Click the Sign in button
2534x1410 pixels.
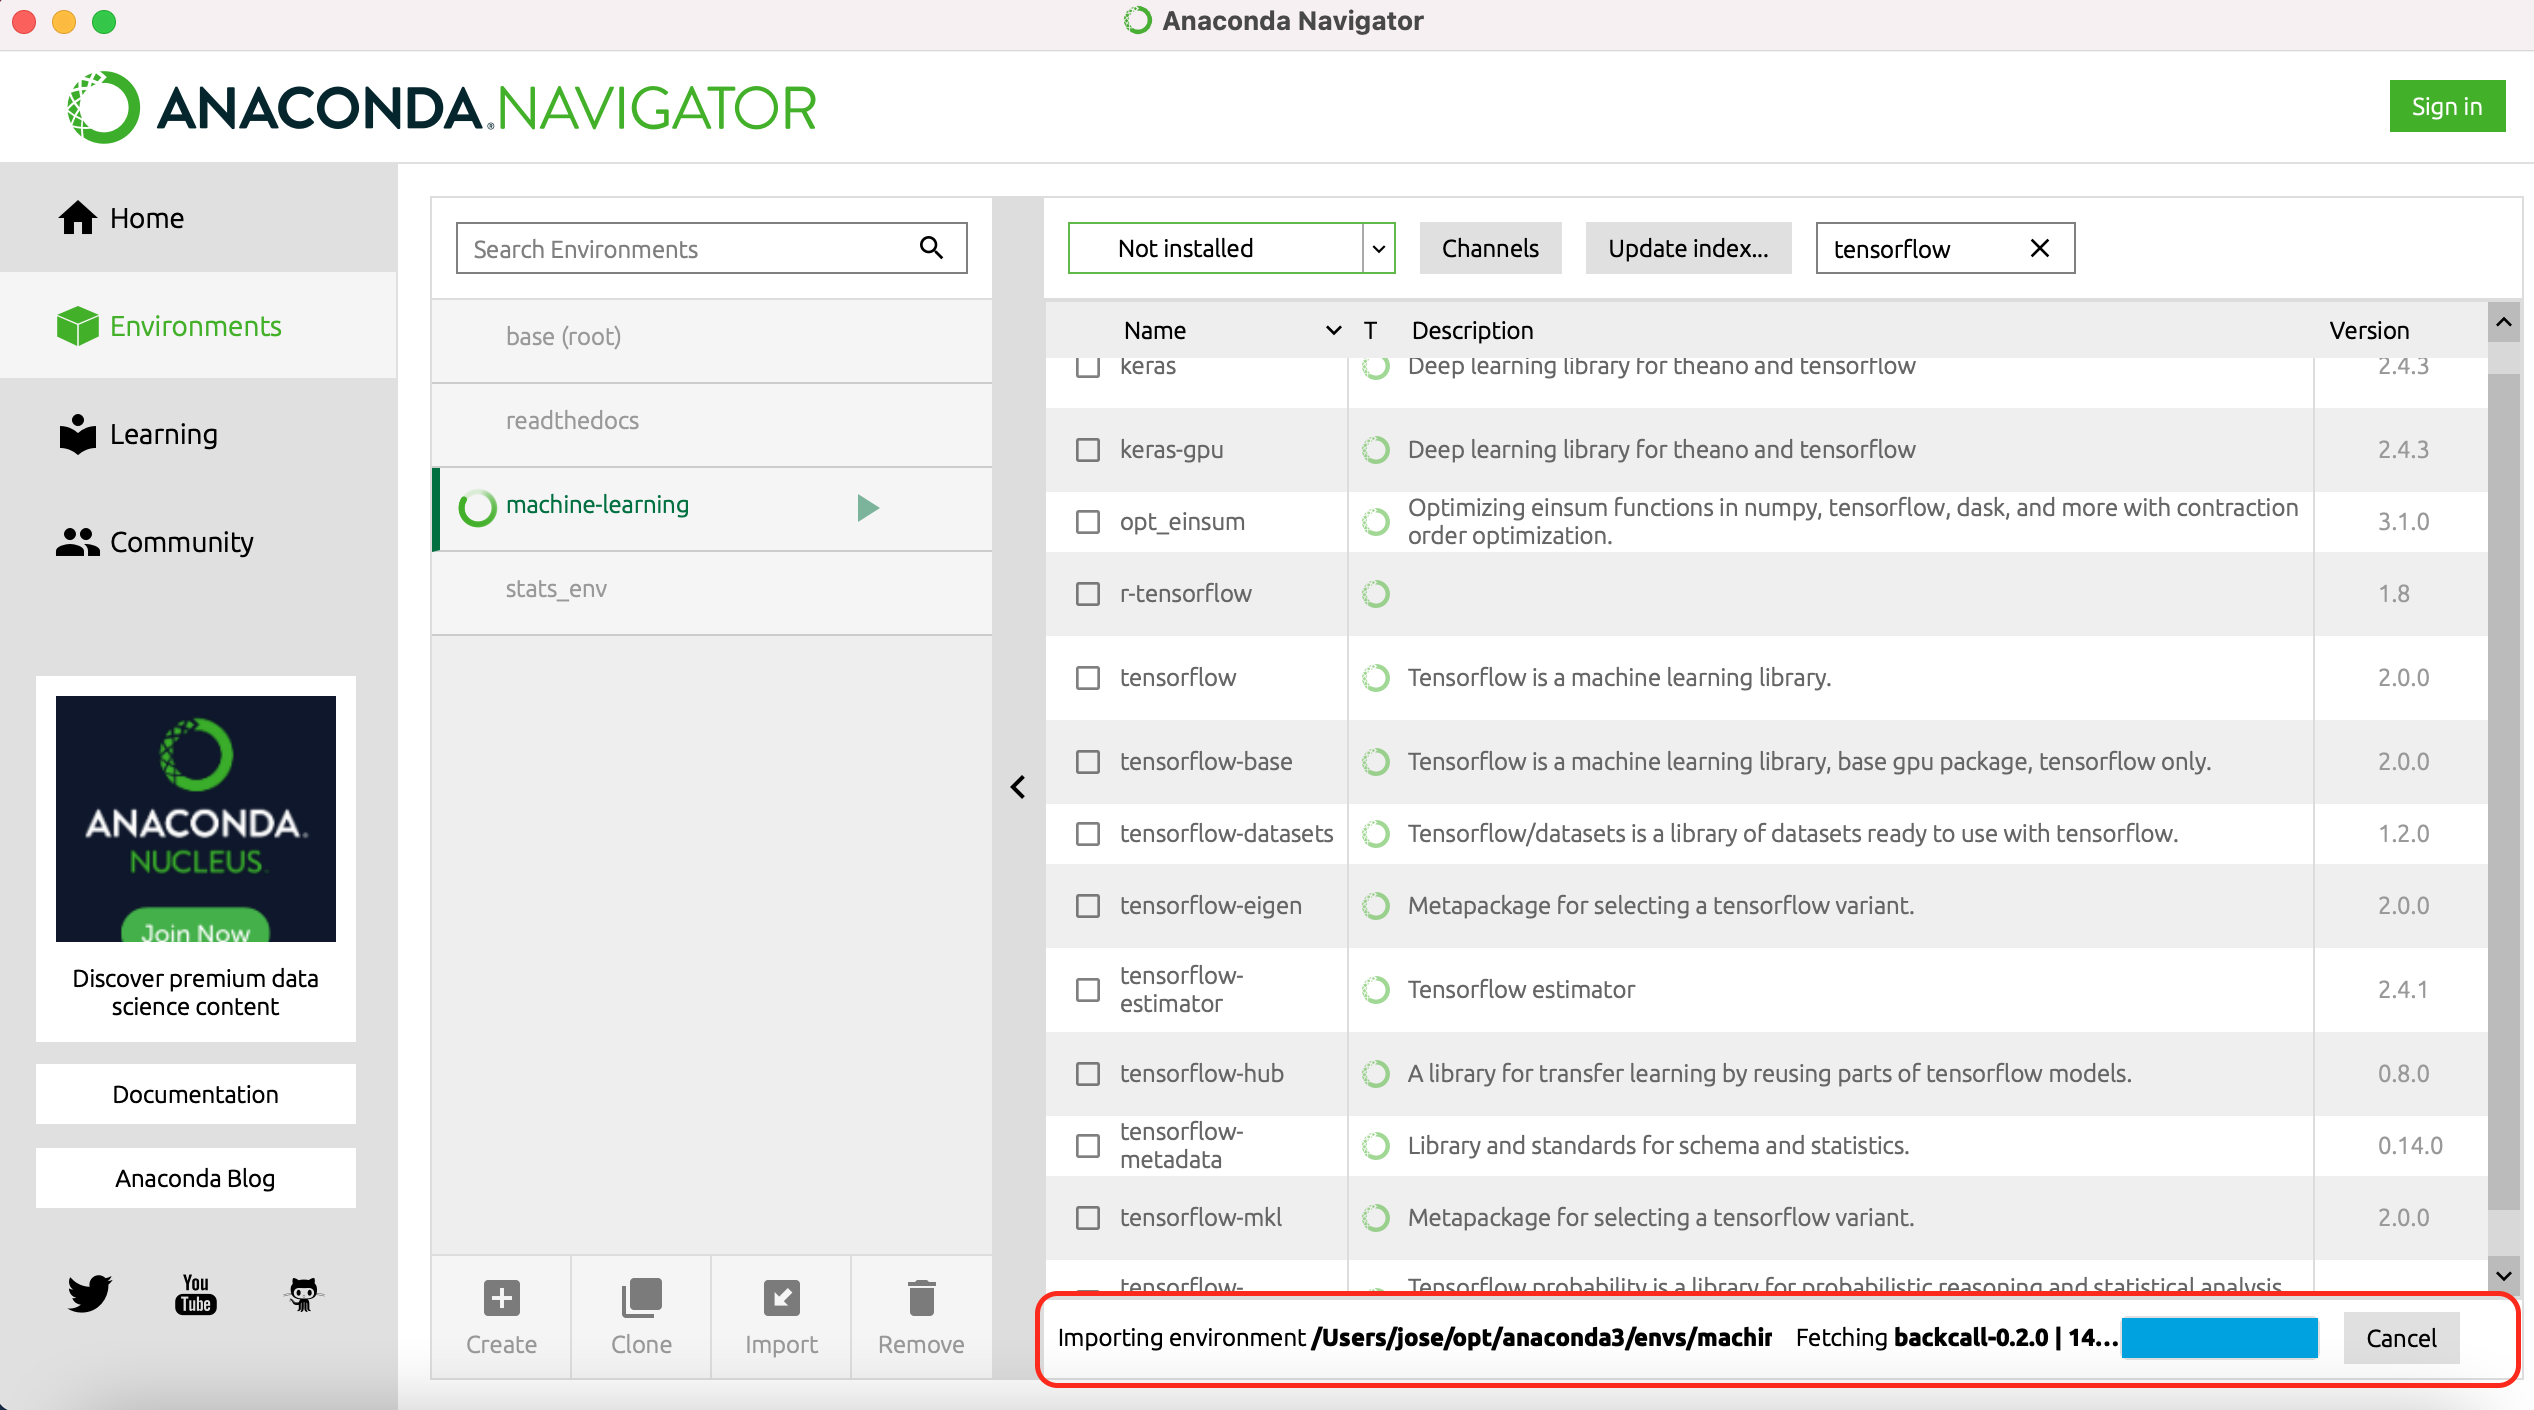[x=2447, y=106]
